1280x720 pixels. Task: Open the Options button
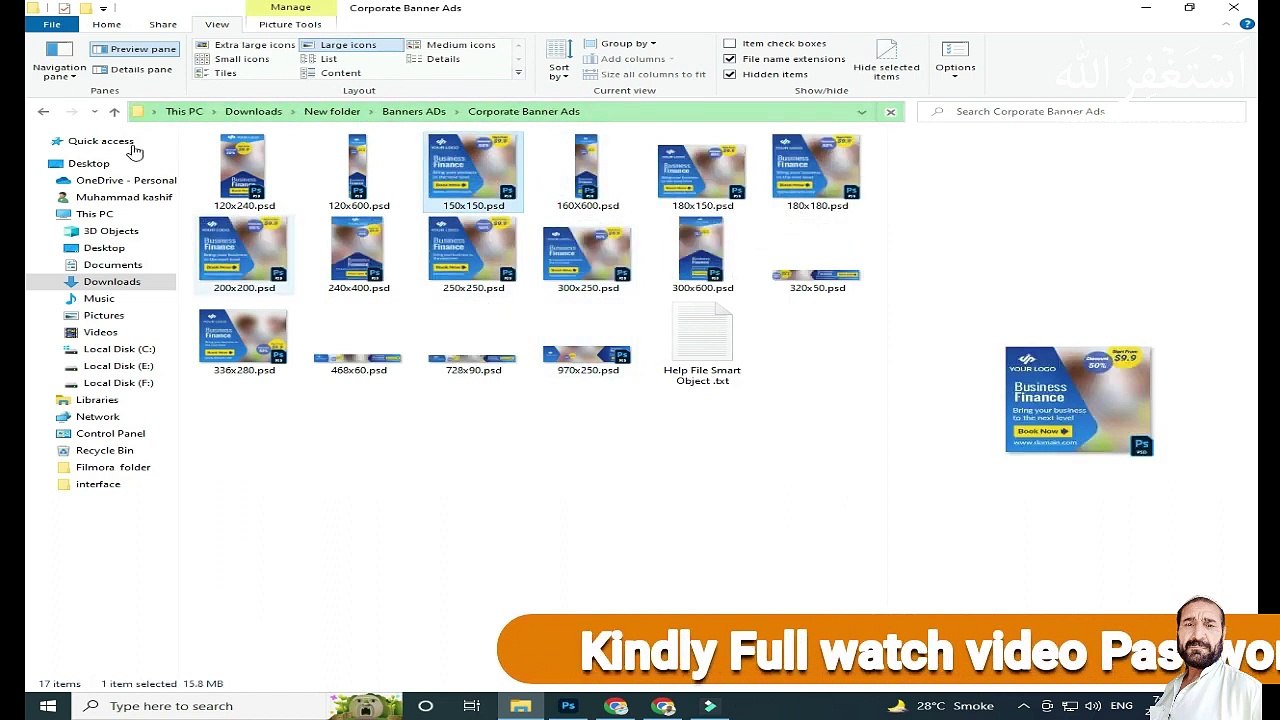[x=955, y=60]
